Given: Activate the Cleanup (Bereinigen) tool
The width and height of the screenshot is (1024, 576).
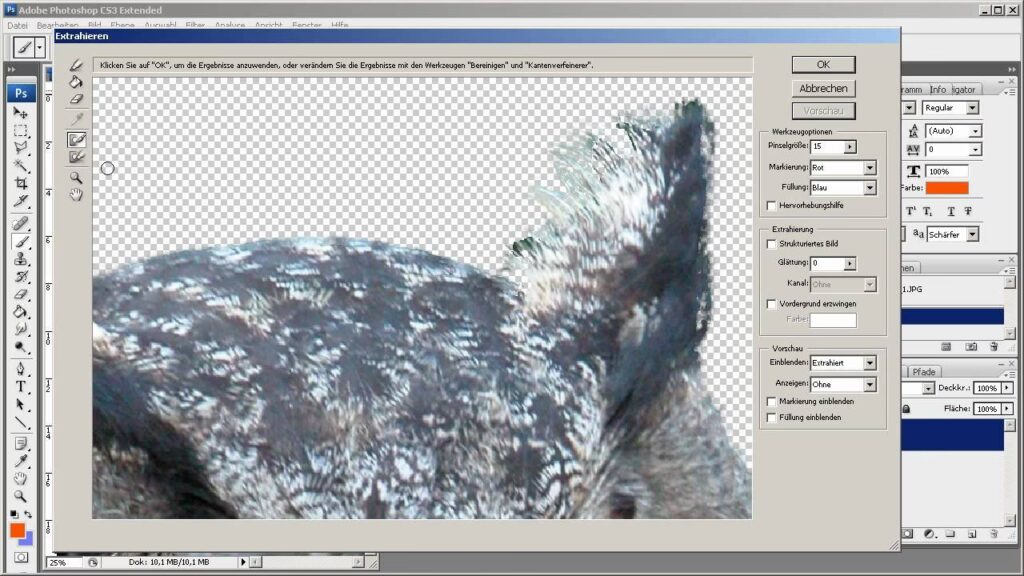Looking at the screenshot, I should 77,139.
